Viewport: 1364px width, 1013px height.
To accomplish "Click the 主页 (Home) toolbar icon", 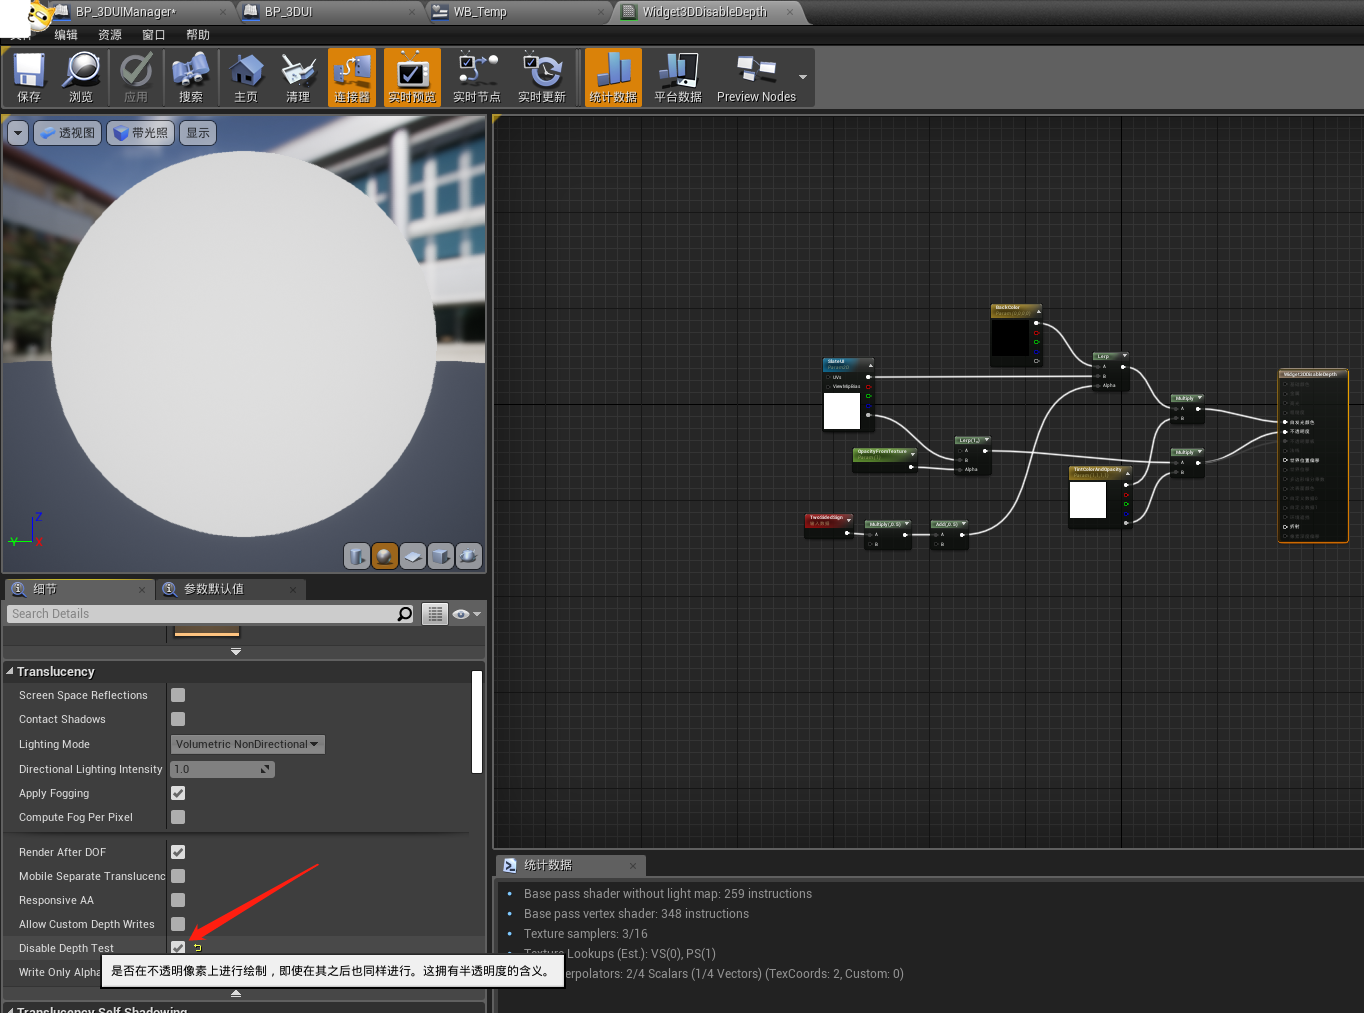I will click(x=245, y=77).
